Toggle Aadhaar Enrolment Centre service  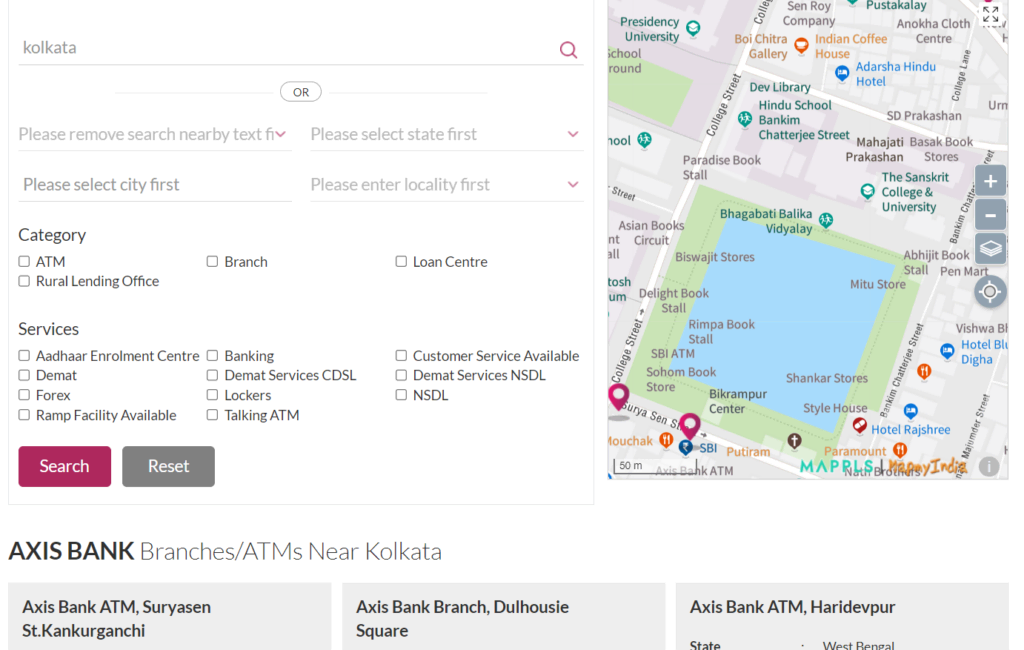(24, 355)
